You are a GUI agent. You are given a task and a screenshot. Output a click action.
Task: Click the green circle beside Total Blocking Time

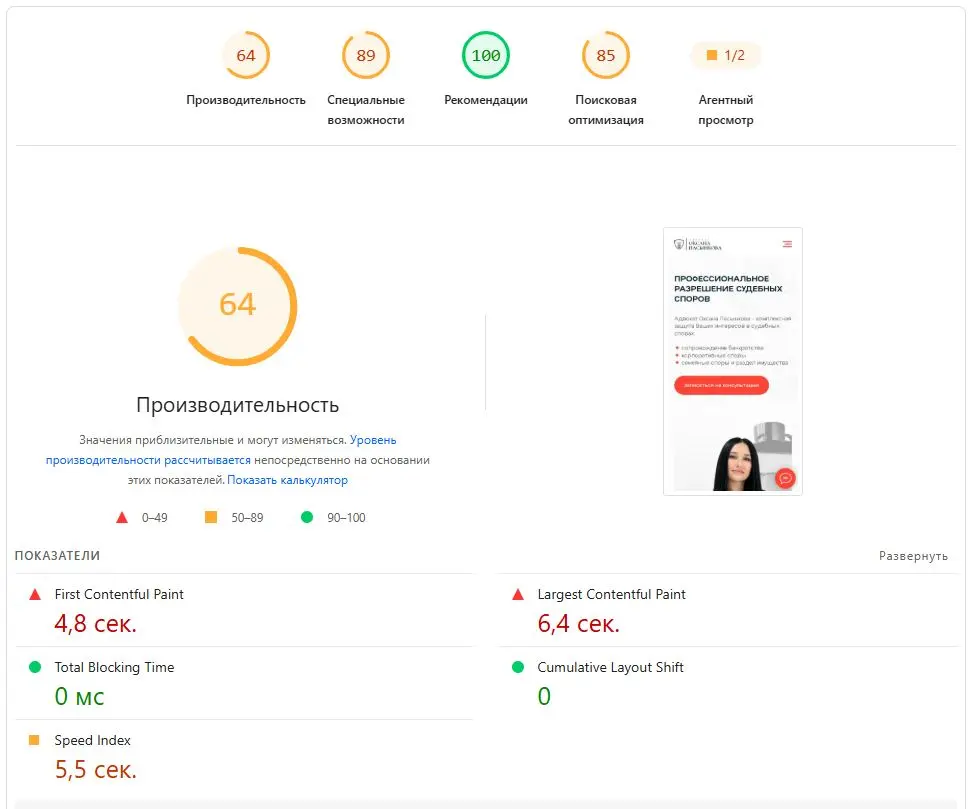tap(35, 667)
